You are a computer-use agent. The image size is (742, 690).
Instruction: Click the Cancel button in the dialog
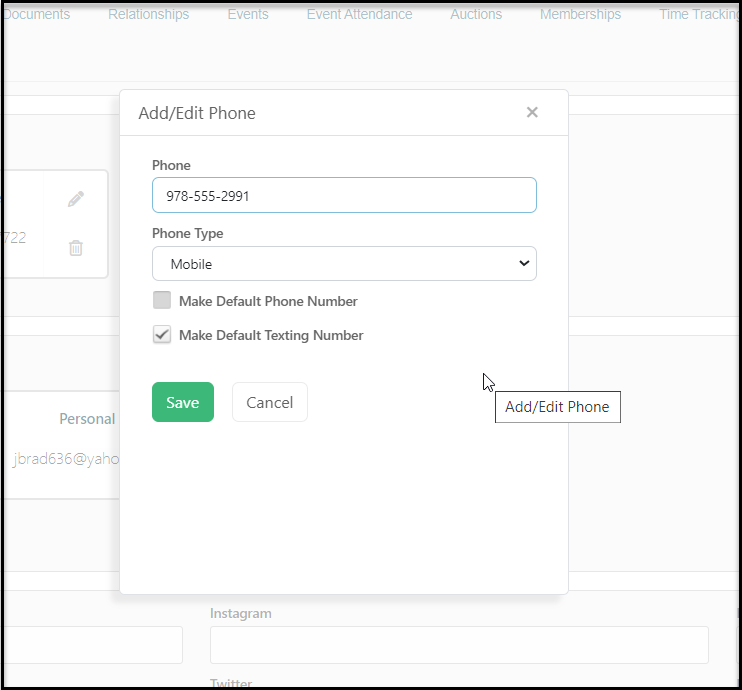pyautogui.click(x=270, y=402)
